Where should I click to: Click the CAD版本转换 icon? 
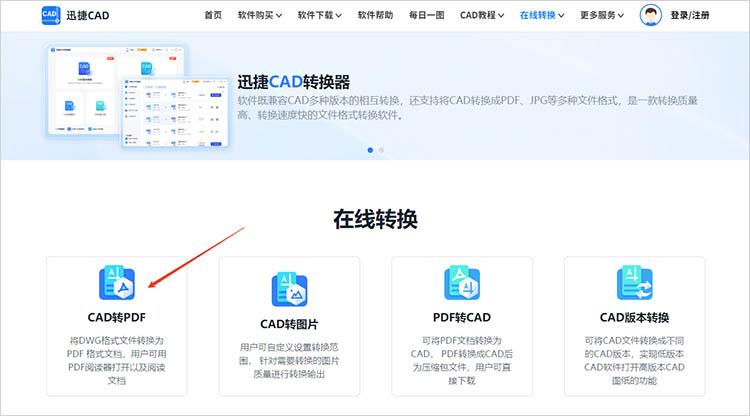634,283
